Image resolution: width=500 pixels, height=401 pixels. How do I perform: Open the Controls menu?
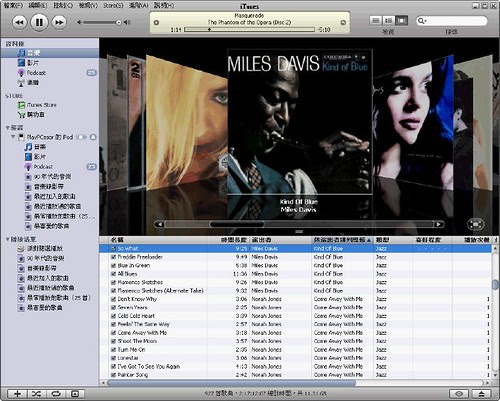point(62,5)
